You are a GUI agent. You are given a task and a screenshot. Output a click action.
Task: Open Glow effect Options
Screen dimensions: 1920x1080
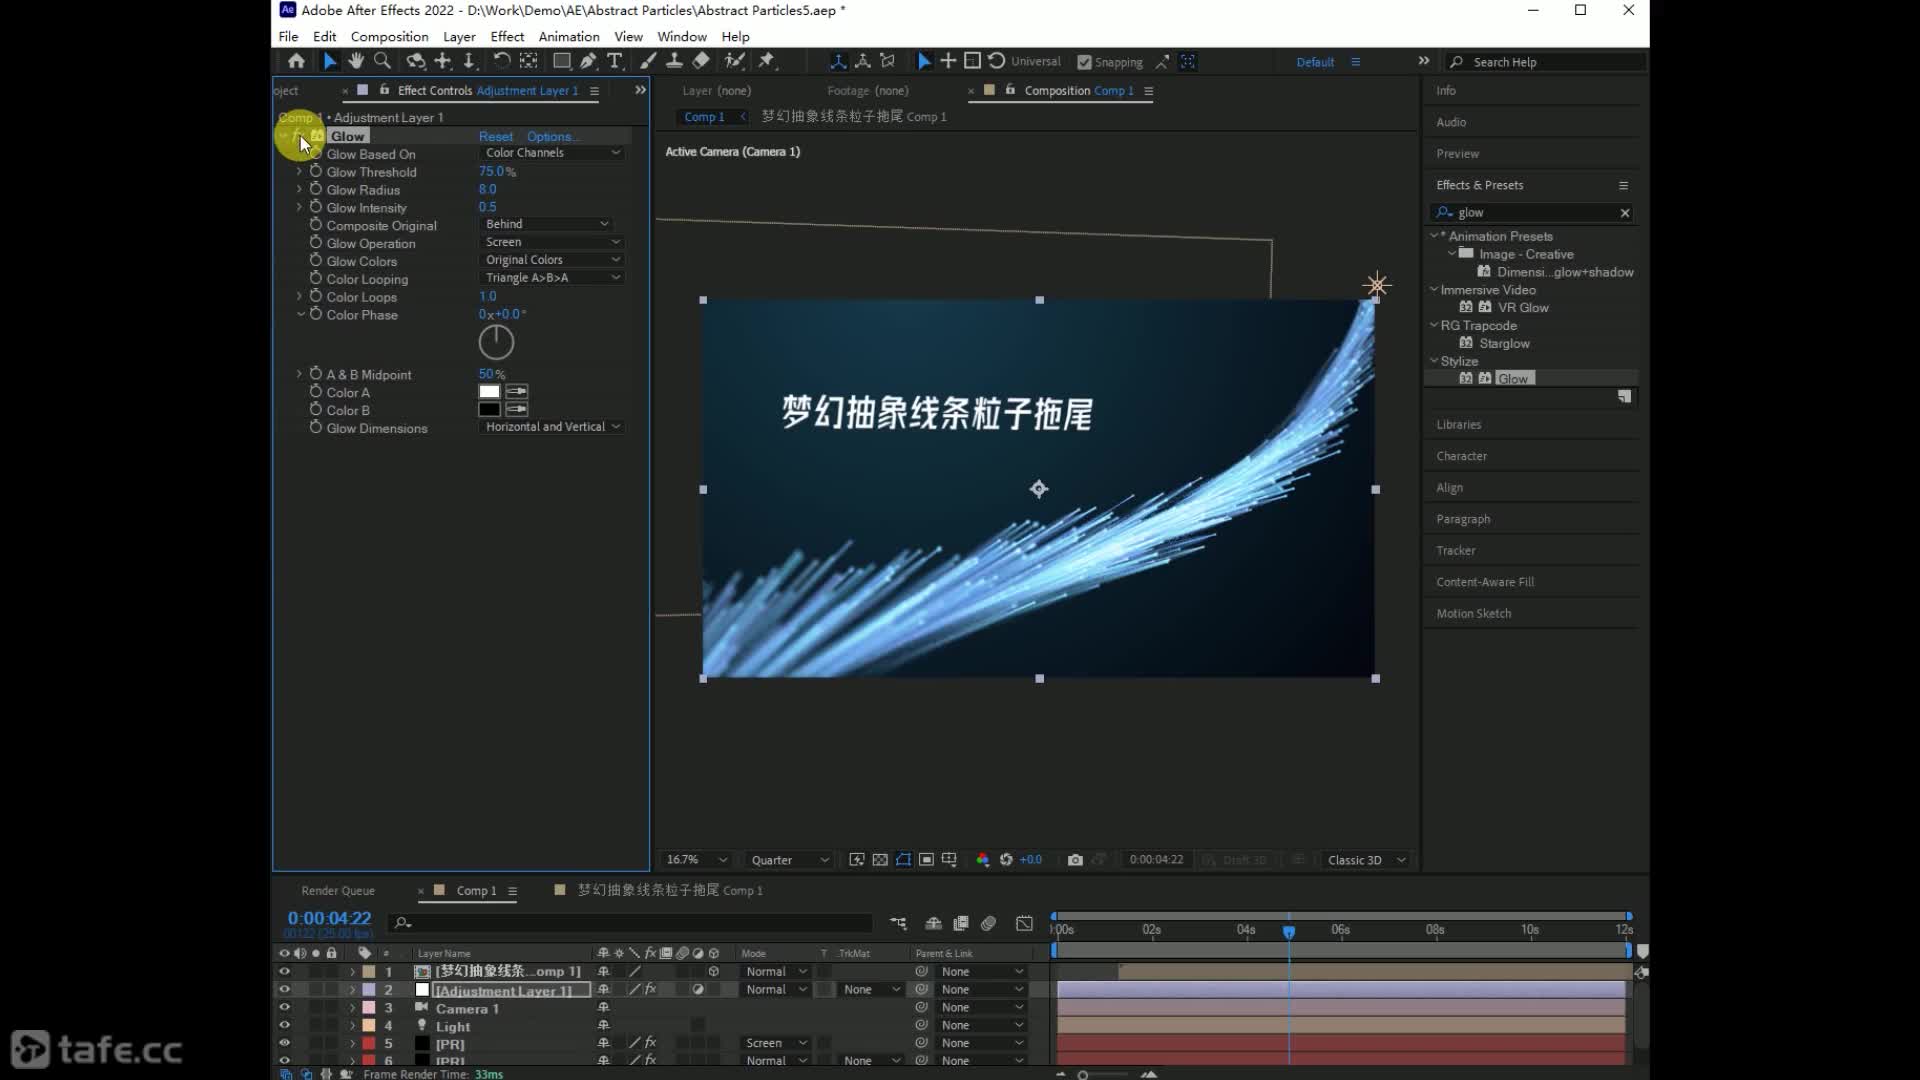tap(552, 136)
